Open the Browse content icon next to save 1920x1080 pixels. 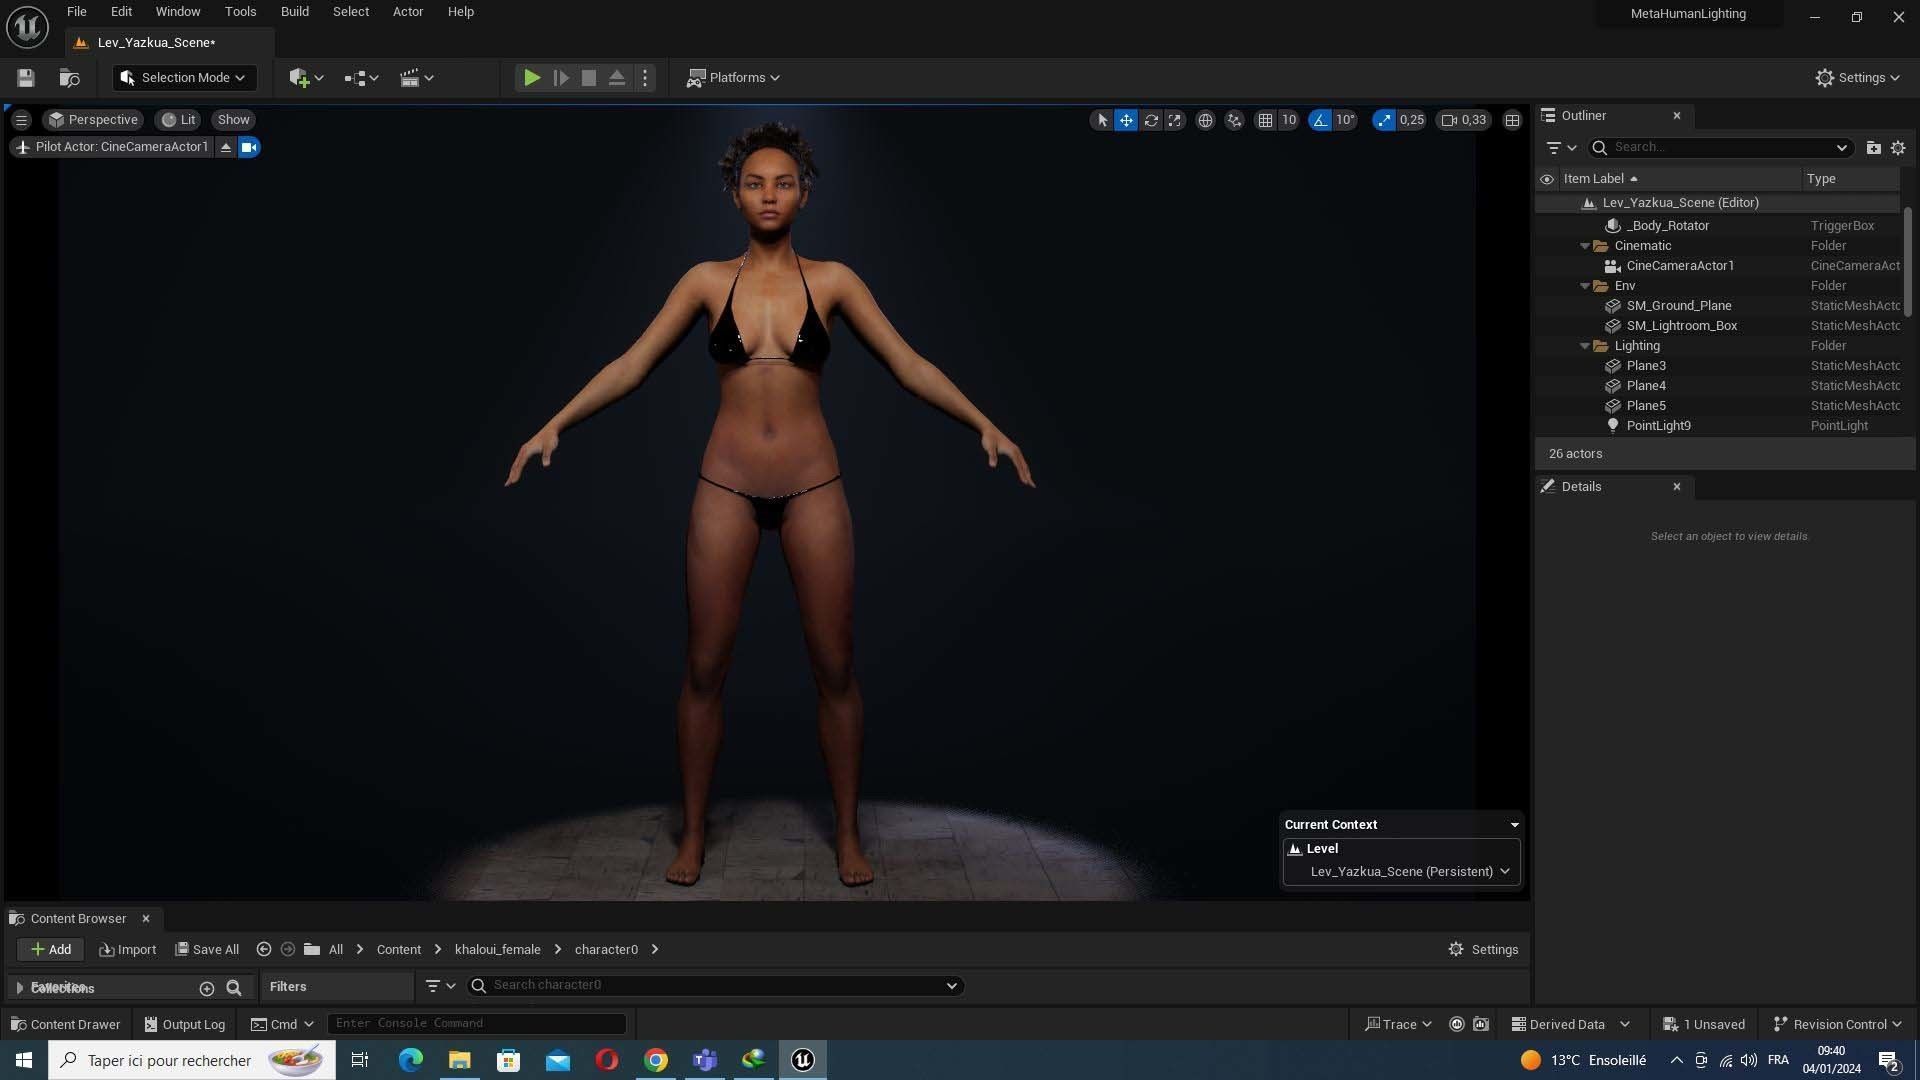coord(70,78)
